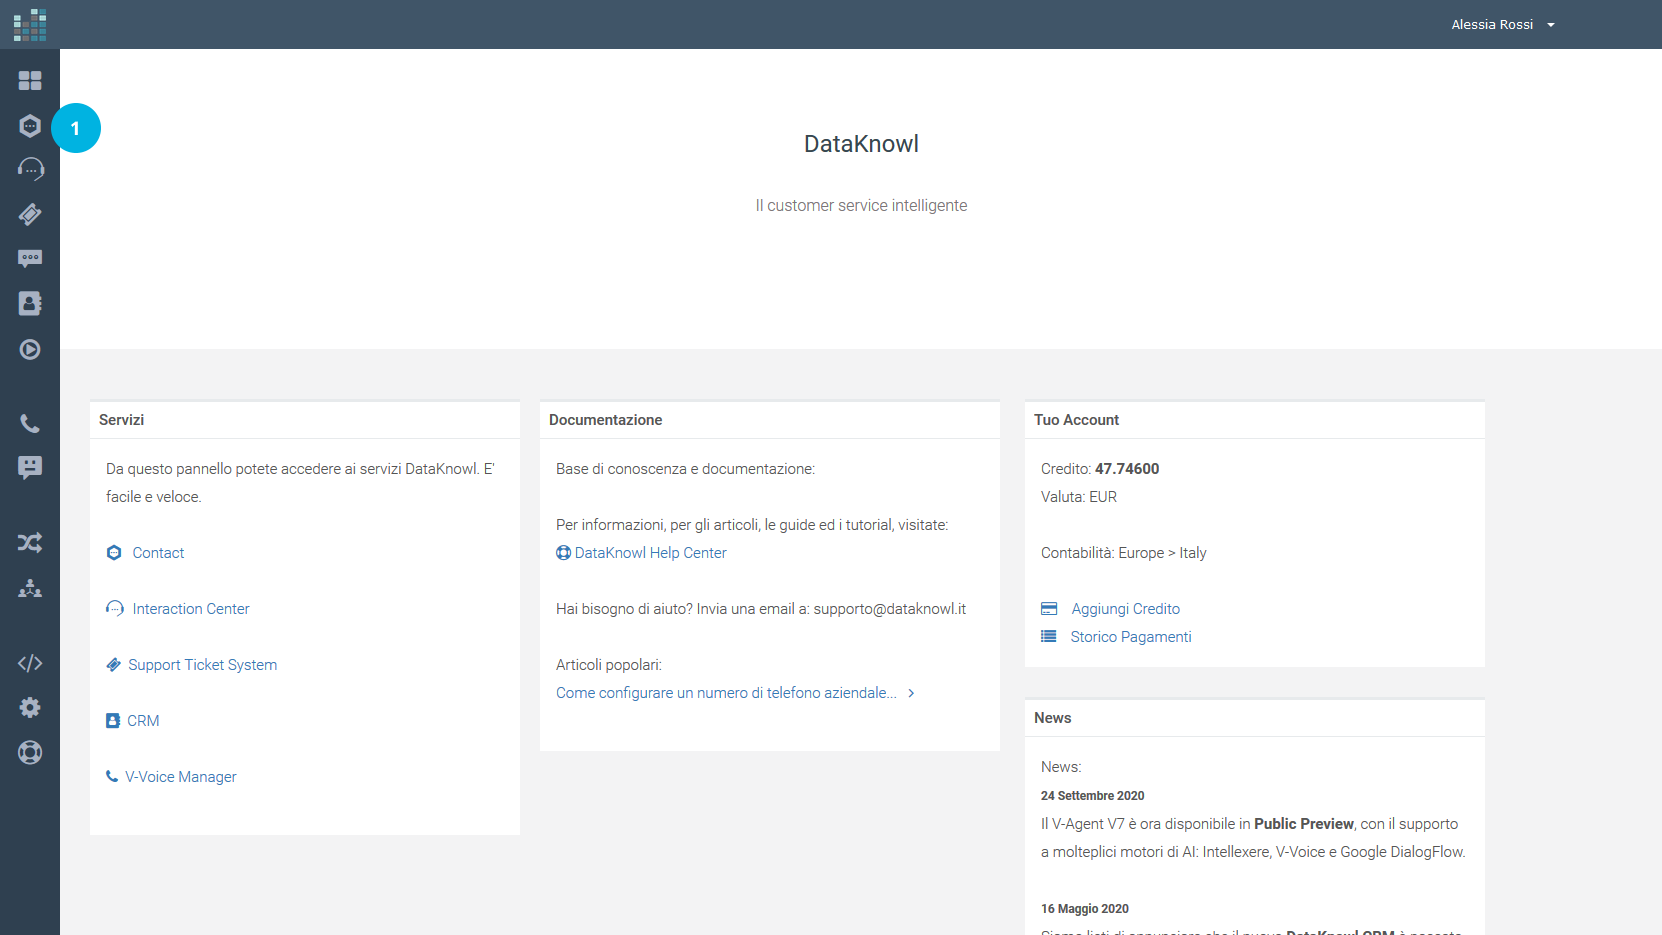The height and width of the screenshot is (935, 1662).
Task: Click the Valuta: EUR text
Action: (x=1079, y=497)
